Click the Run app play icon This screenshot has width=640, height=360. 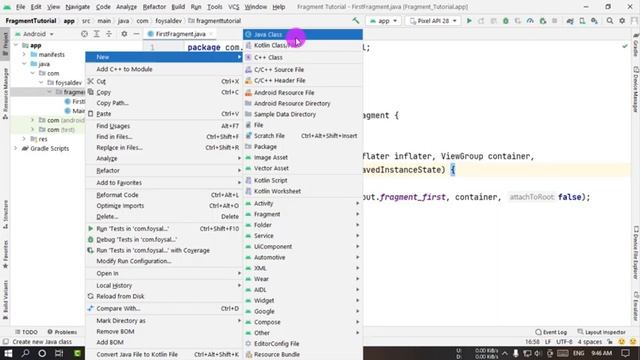coord(469,21)
